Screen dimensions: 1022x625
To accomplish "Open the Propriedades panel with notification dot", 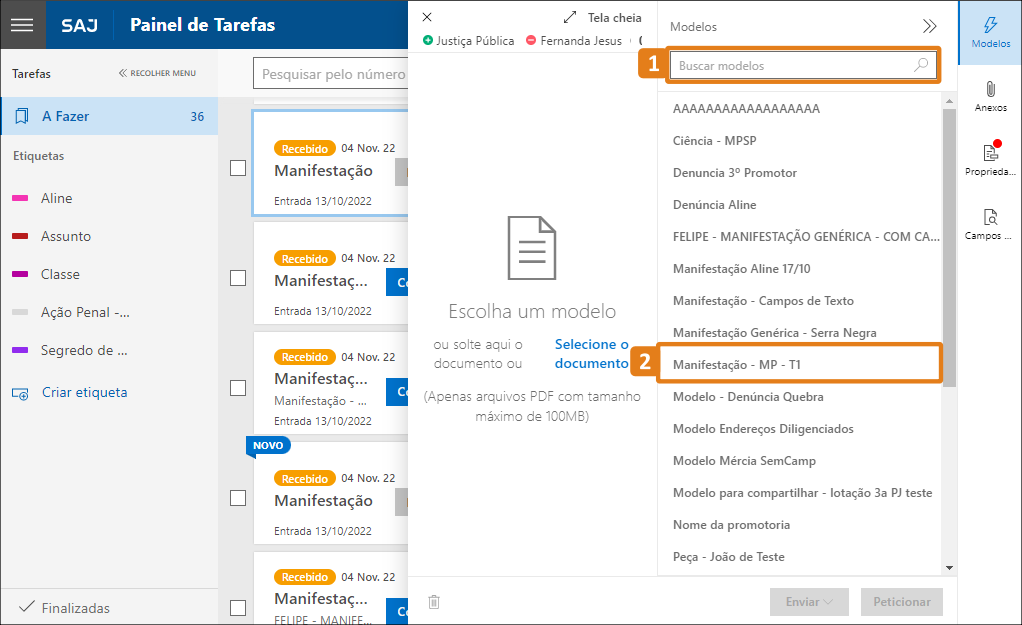I will pos(990,160).
